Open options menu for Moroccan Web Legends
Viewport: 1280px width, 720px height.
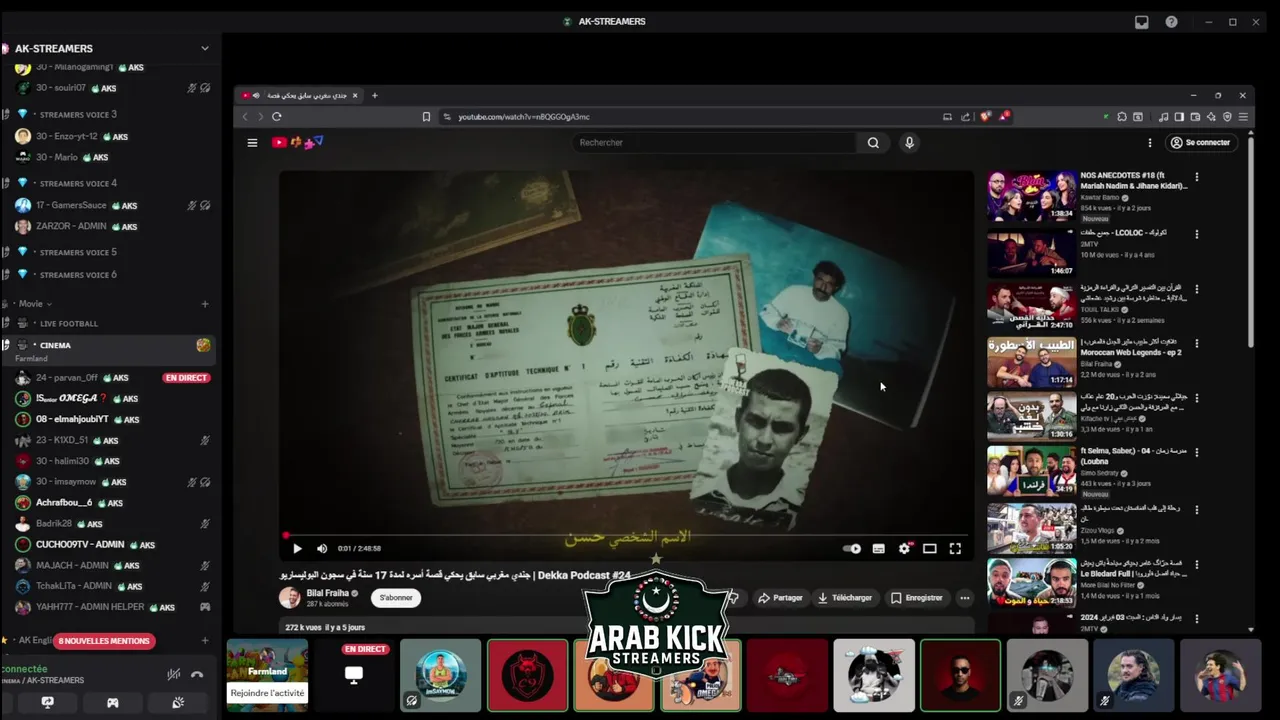[1197, 343]
